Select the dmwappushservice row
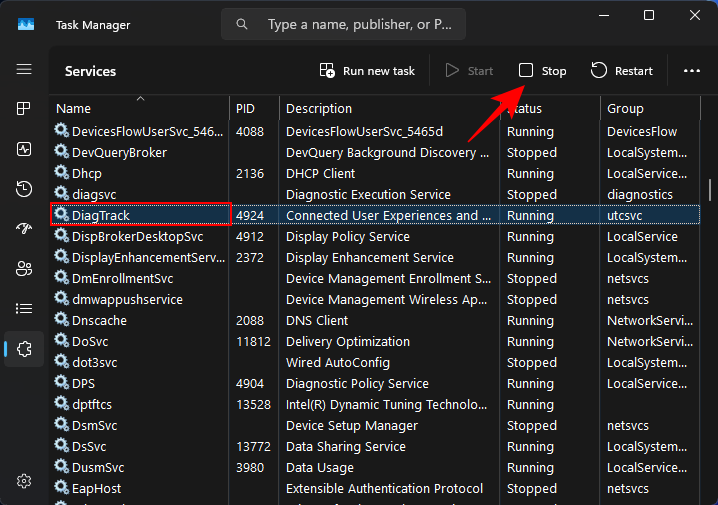 [127, 300]
